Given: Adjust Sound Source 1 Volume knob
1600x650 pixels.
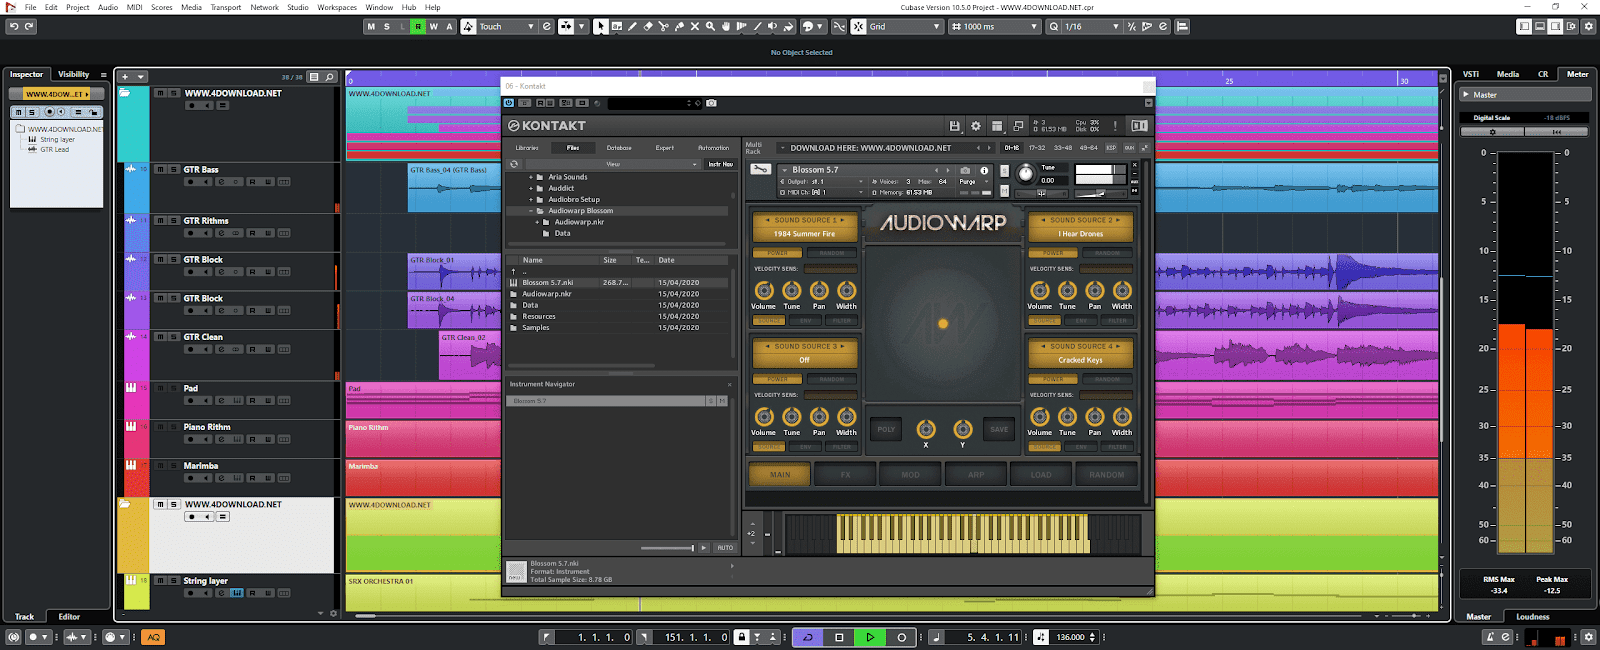Looking at the screenshot, I should (764, 291).
